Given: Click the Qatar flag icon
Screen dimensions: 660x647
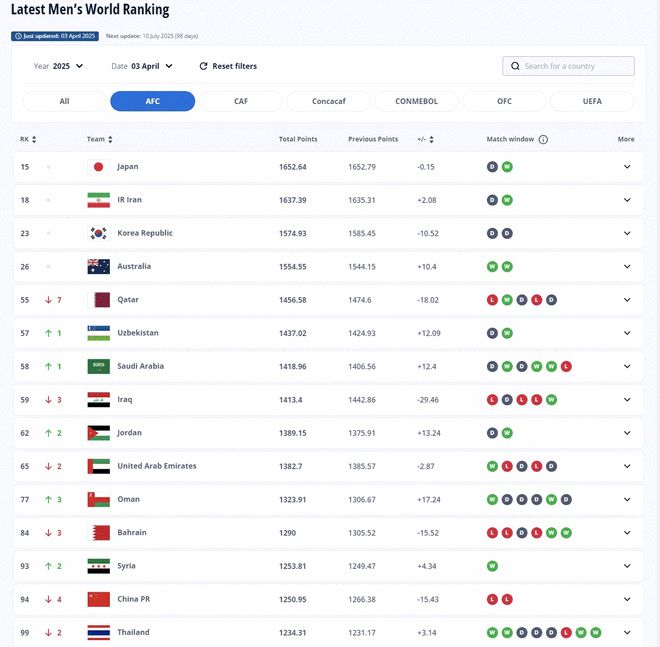Looking at the screenshot, I should point(98,300).
